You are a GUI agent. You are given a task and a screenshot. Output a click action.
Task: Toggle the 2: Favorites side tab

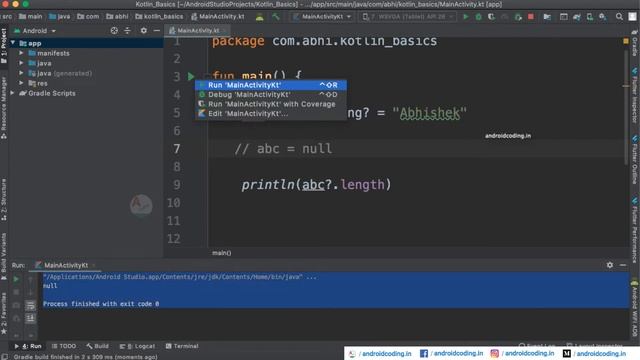point(4,313)
